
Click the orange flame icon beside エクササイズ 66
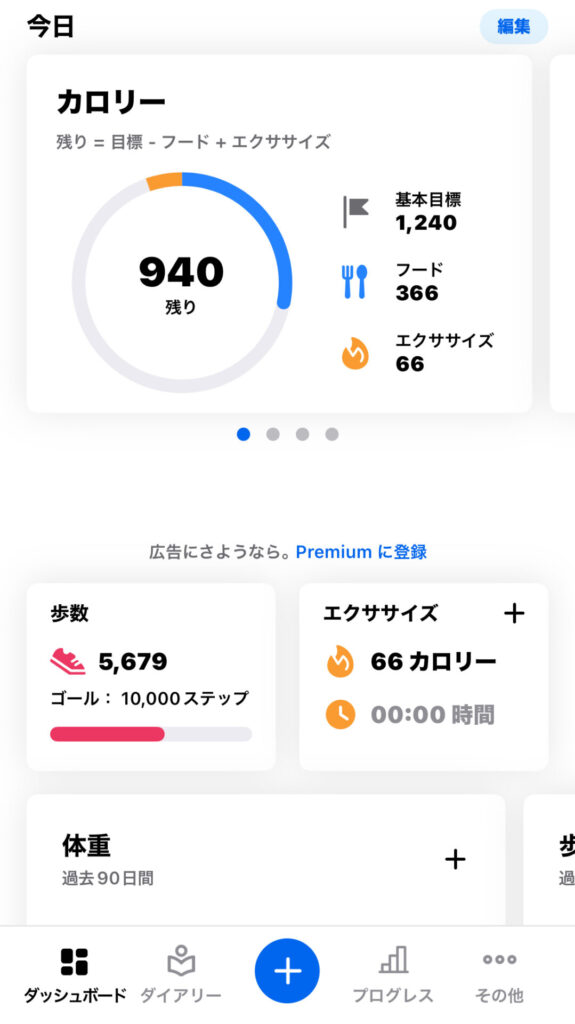coord(355,353)
